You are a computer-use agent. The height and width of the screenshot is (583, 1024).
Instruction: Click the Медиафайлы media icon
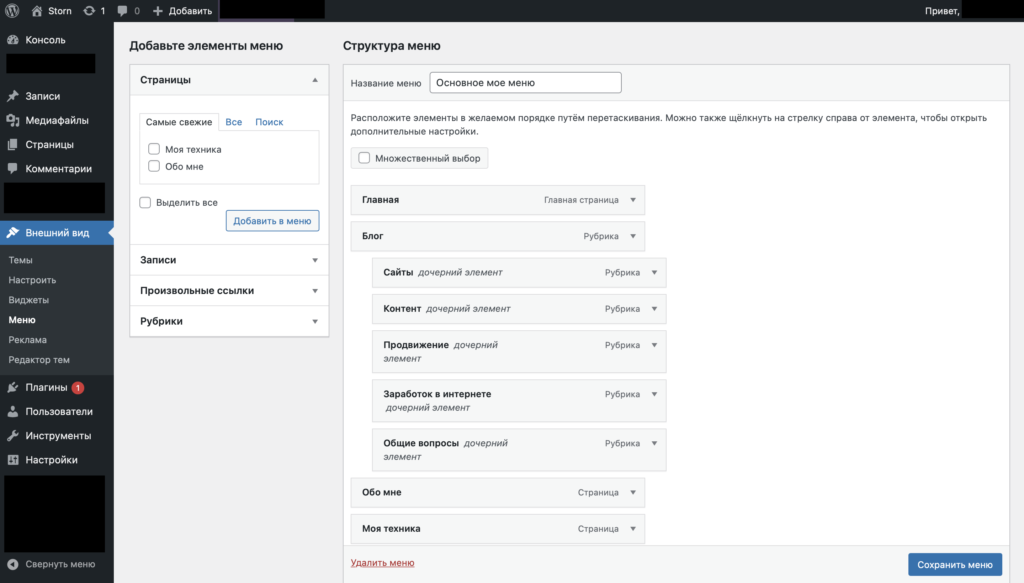click(x=12, y=120)
